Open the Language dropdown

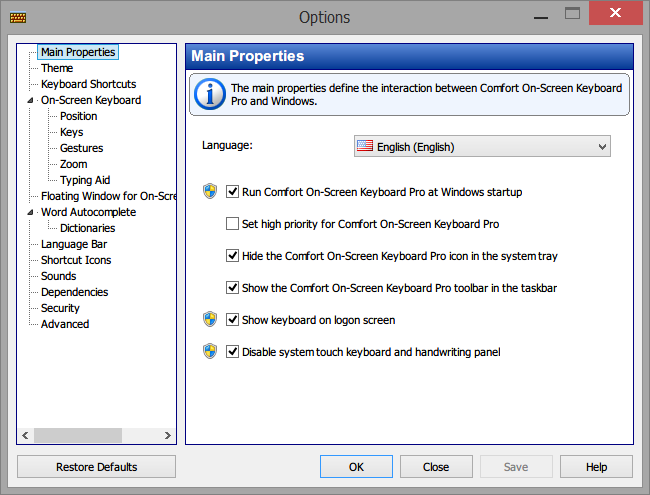482,146
